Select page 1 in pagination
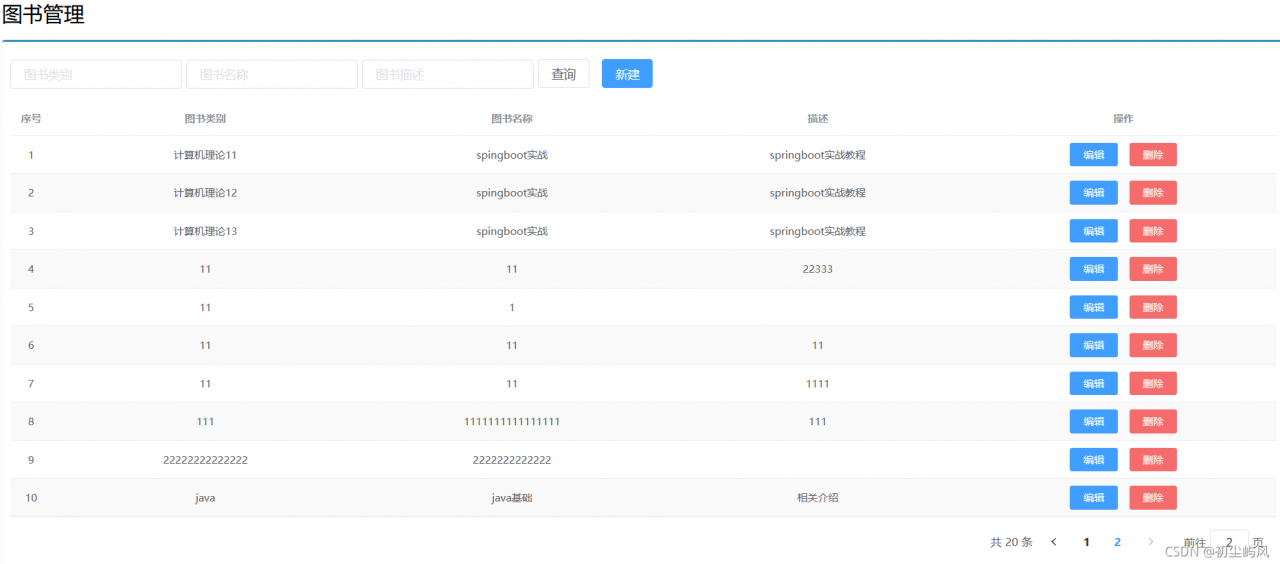Screen dimensions: 1280x564 (x=1086, y=542)
